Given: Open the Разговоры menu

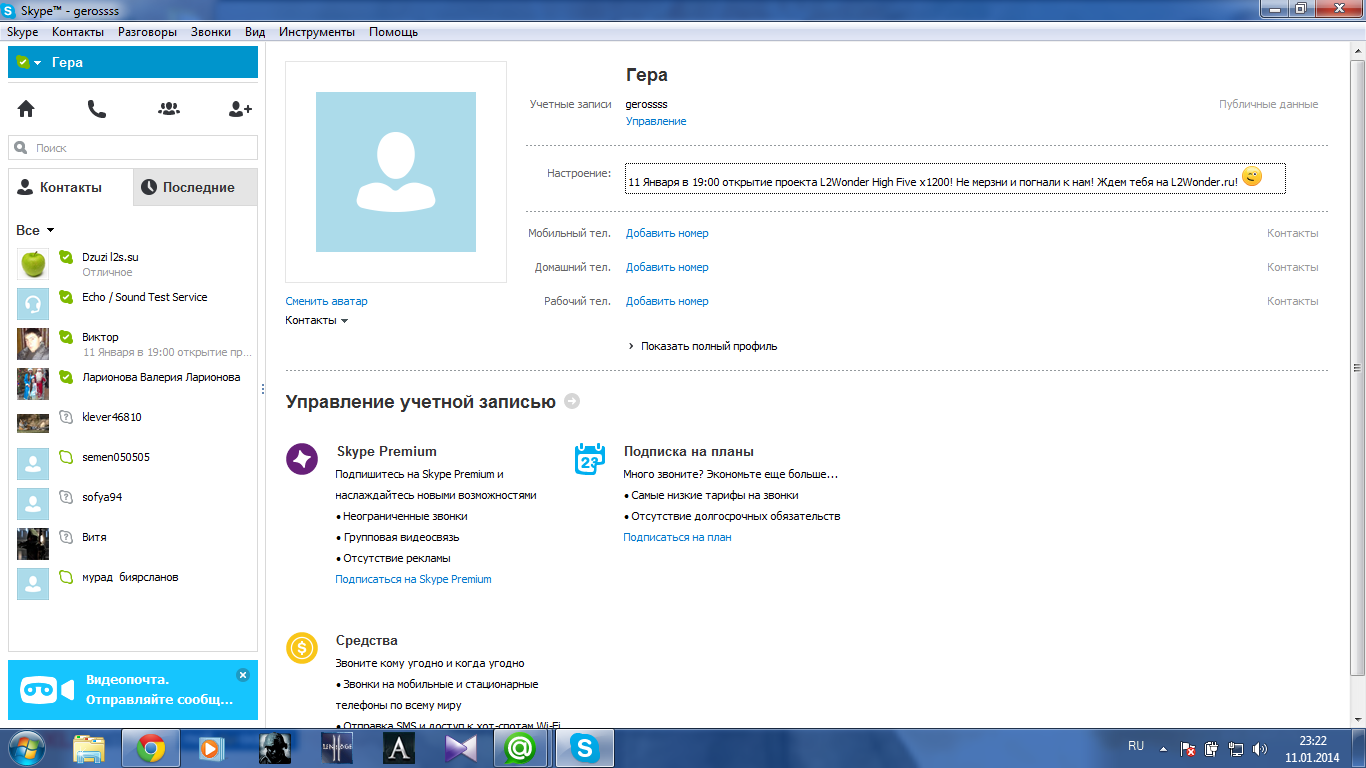Looking at the screenshot, I should coord(147,32).
